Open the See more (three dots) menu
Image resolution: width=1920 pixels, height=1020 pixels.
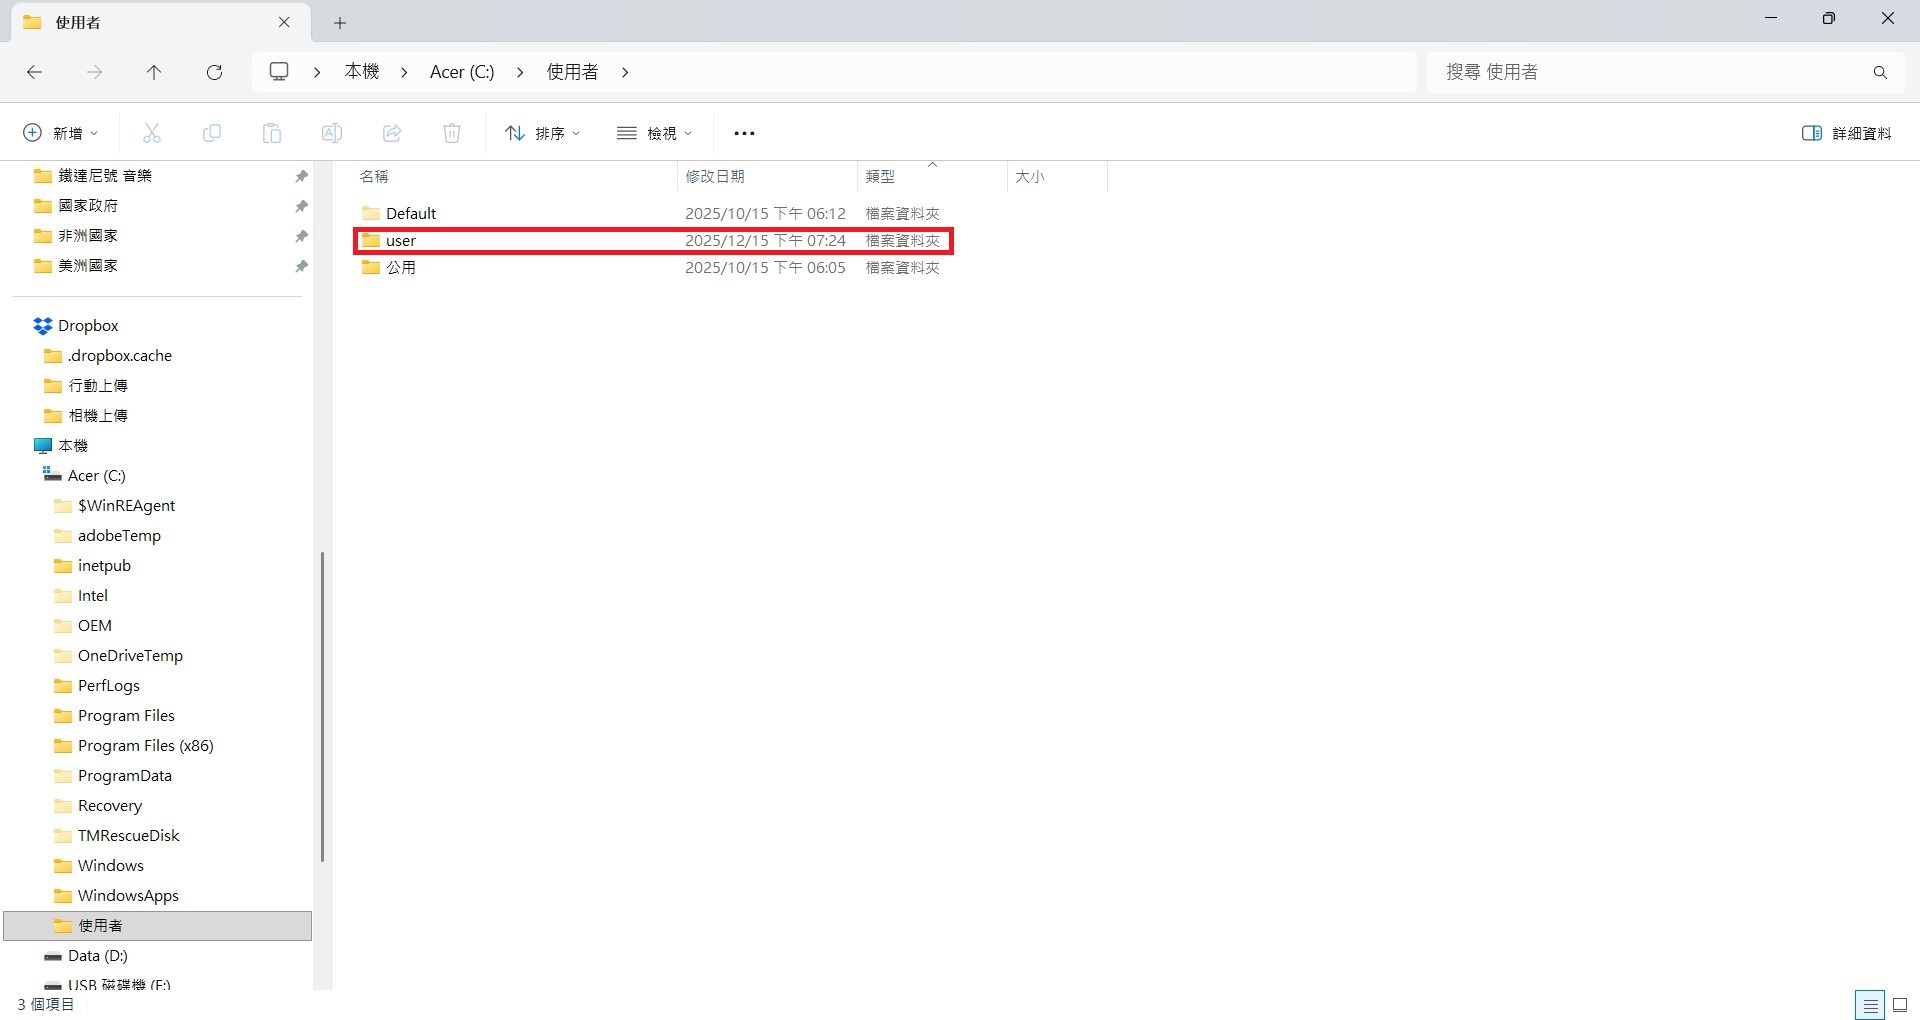pos(744,133)
